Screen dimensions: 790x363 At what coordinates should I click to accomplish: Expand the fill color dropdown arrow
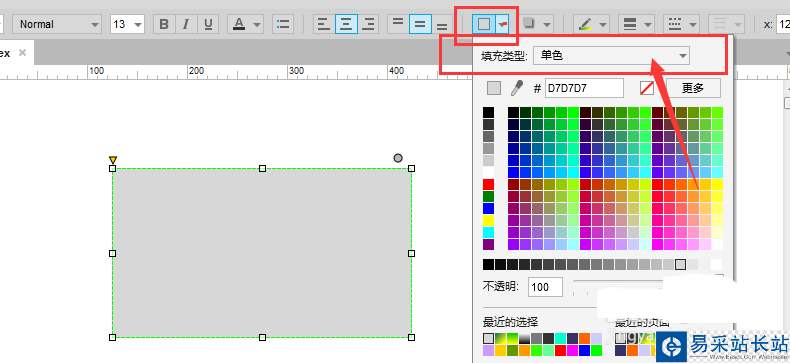click(502, 24)
